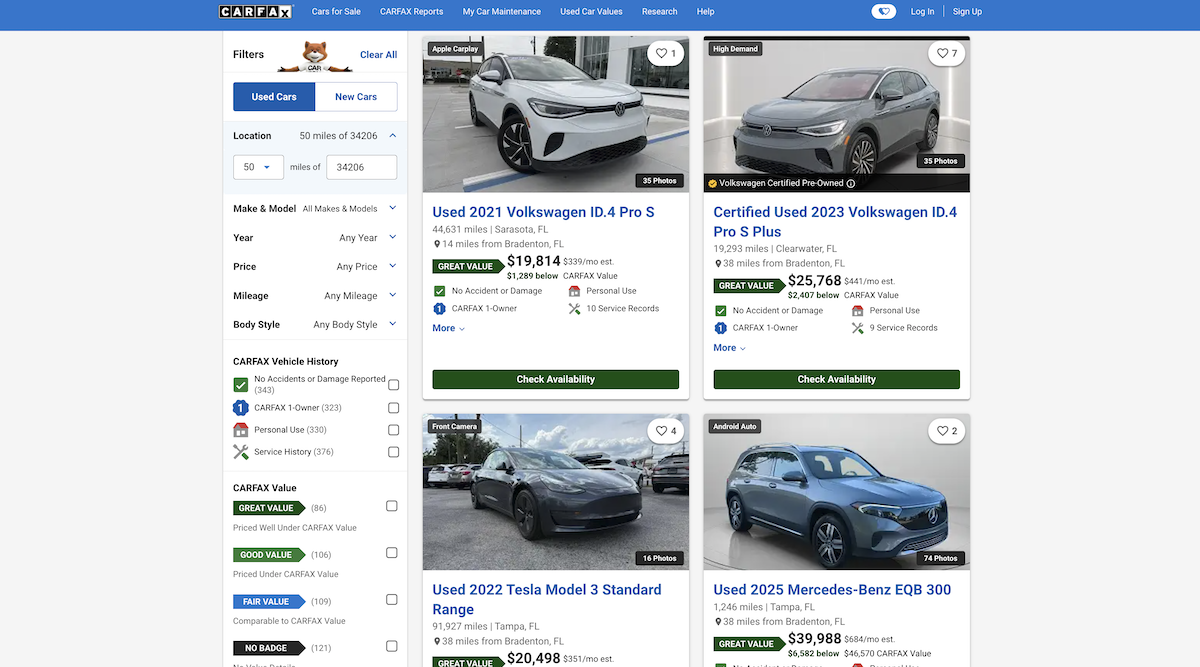Select the Used Cars toggle
1200x667 pixels.
point(274,97)
